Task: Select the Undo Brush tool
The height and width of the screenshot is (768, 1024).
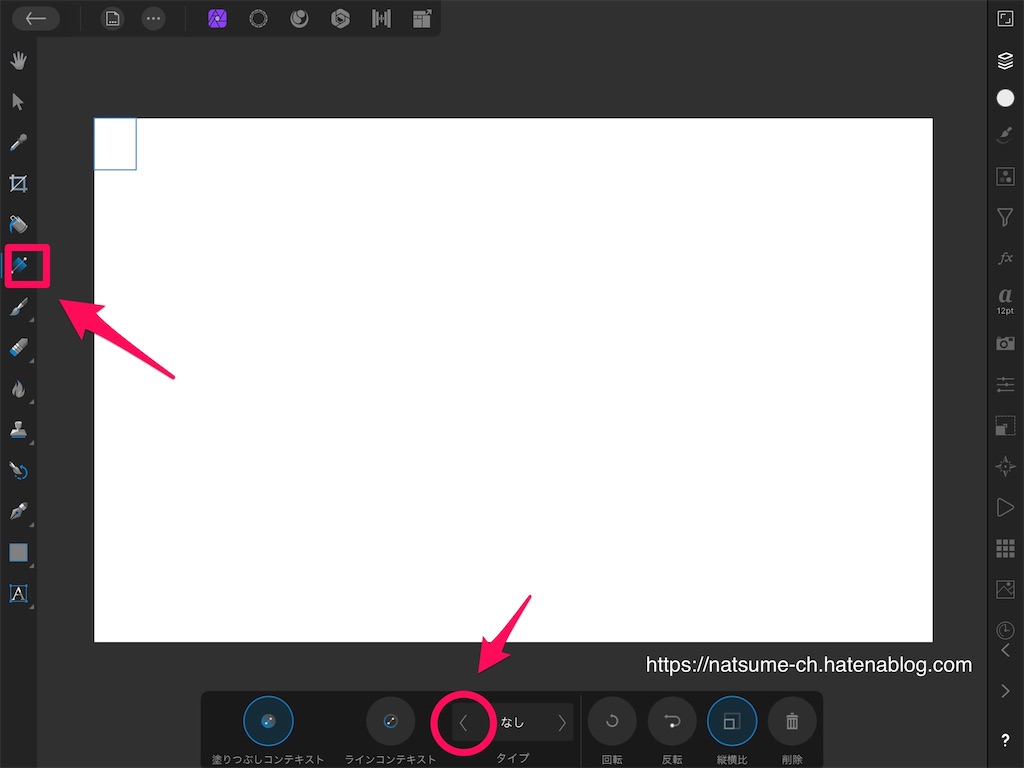Action: [18, 470]
